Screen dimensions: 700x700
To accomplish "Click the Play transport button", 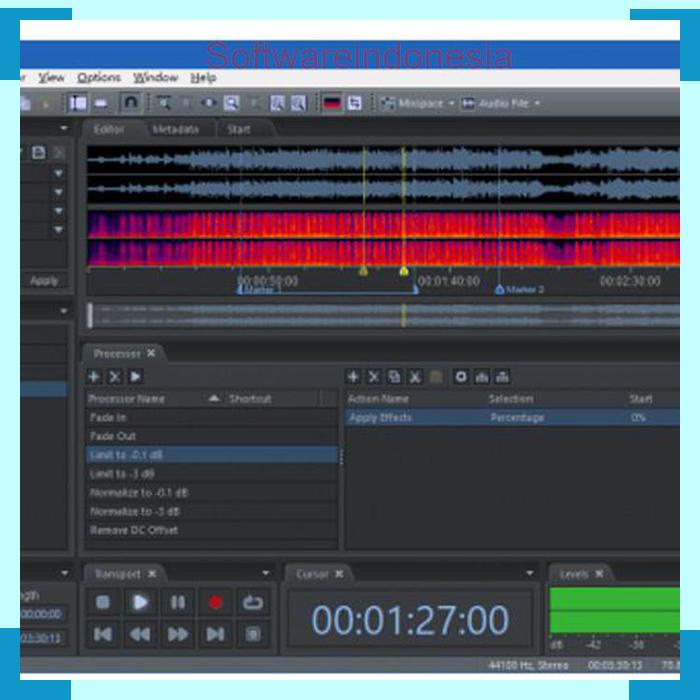I will (140, 603).
